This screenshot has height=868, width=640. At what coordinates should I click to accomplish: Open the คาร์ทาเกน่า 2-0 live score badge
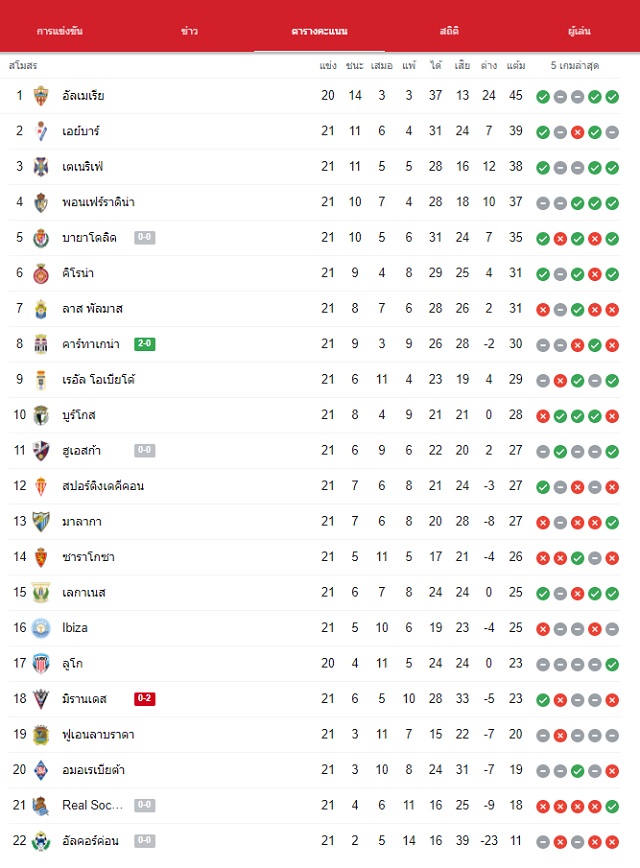(144, 344)
